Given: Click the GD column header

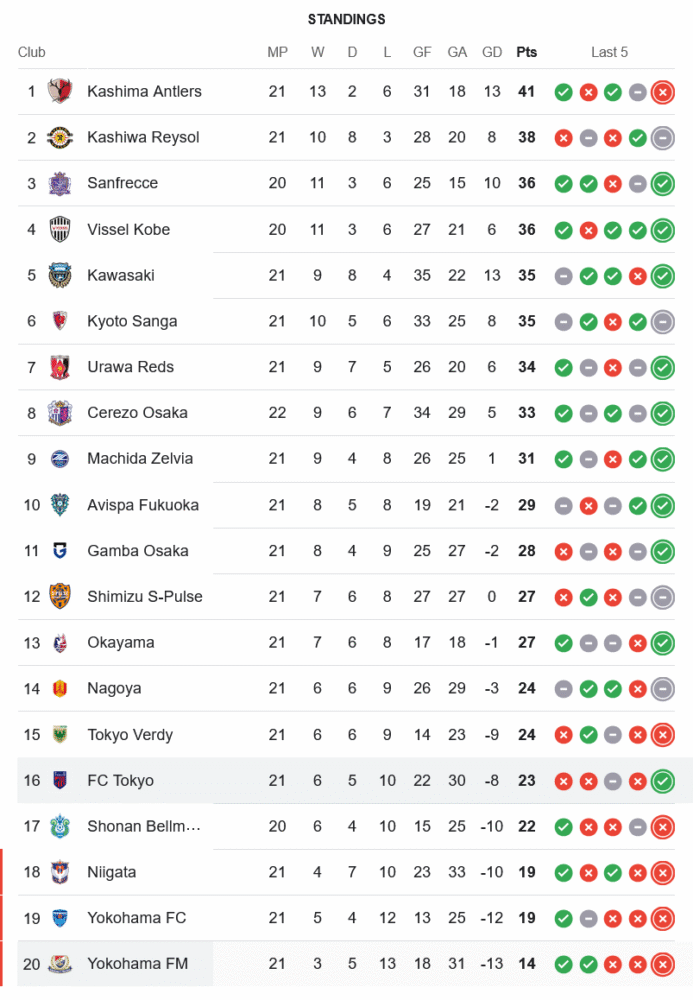Looking at the screenshot, I should (x=492, y=52).
